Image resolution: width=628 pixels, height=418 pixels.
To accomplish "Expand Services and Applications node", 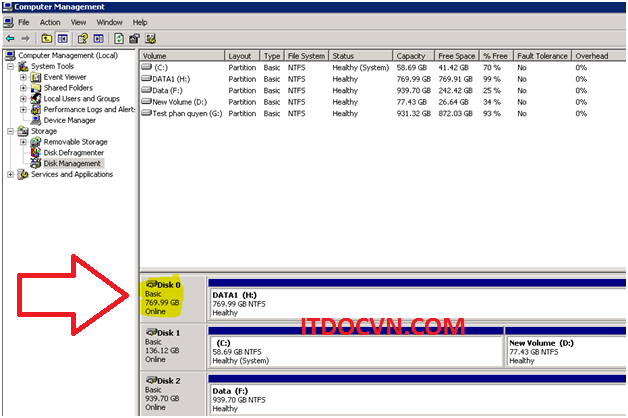I will tap(11, 175).
